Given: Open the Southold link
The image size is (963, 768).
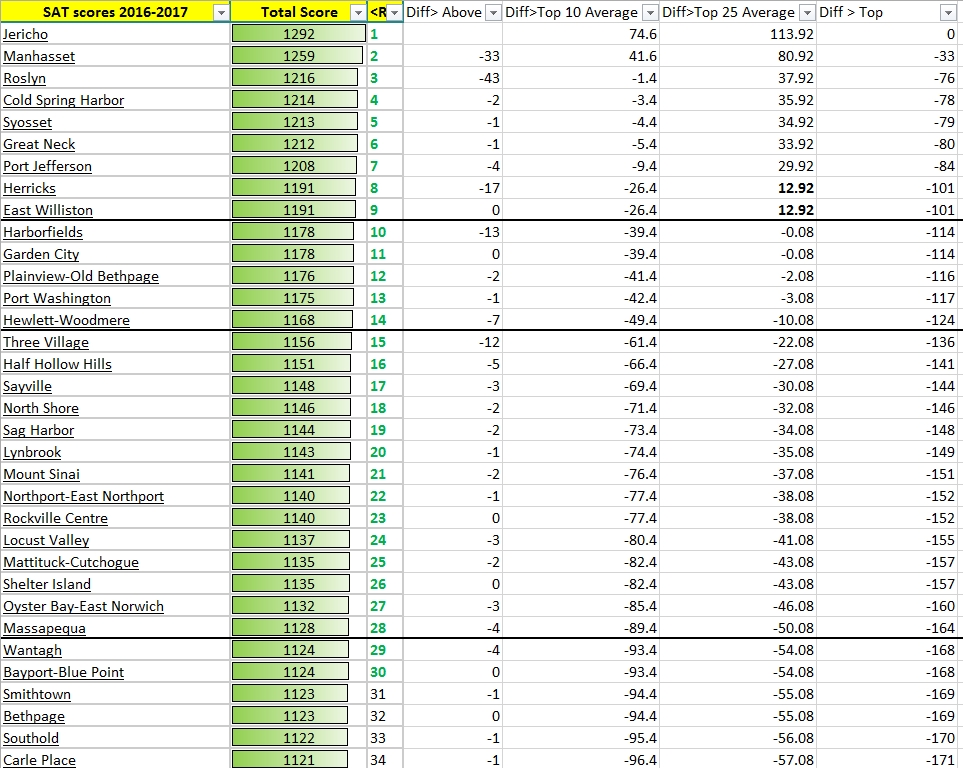Looking at the screenshot, I should click(31, 739).
